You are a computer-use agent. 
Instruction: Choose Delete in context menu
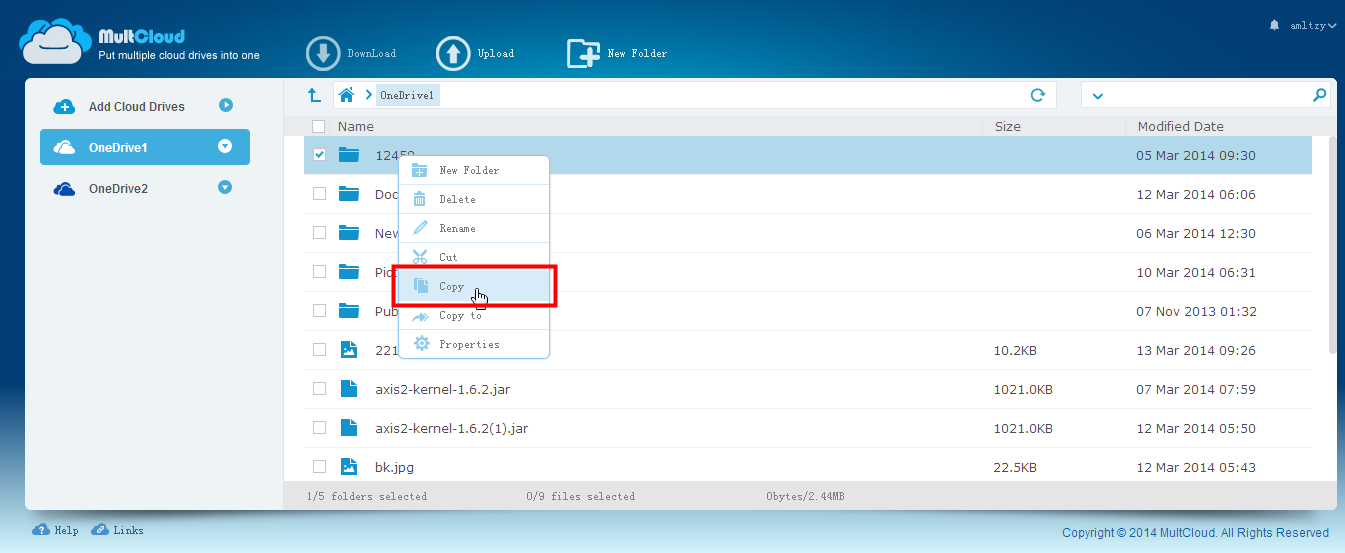(474, 199)
